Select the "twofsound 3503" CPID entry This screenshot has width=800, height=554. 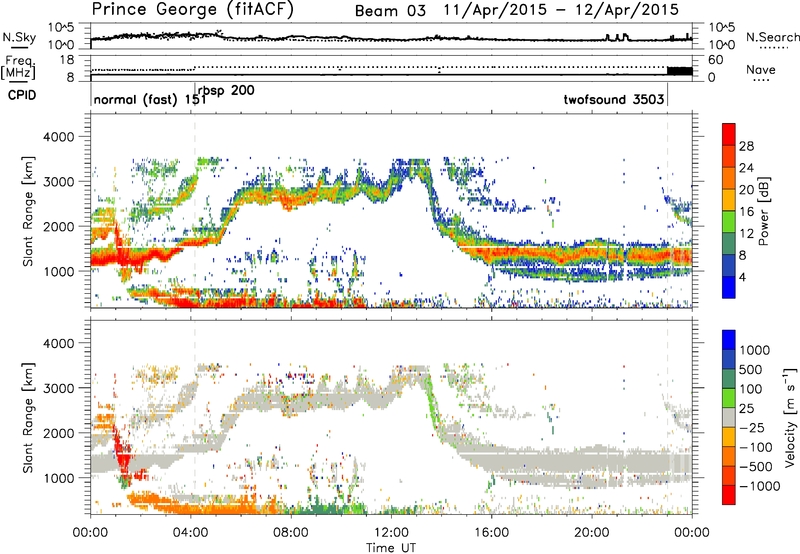tap(614, 99)
